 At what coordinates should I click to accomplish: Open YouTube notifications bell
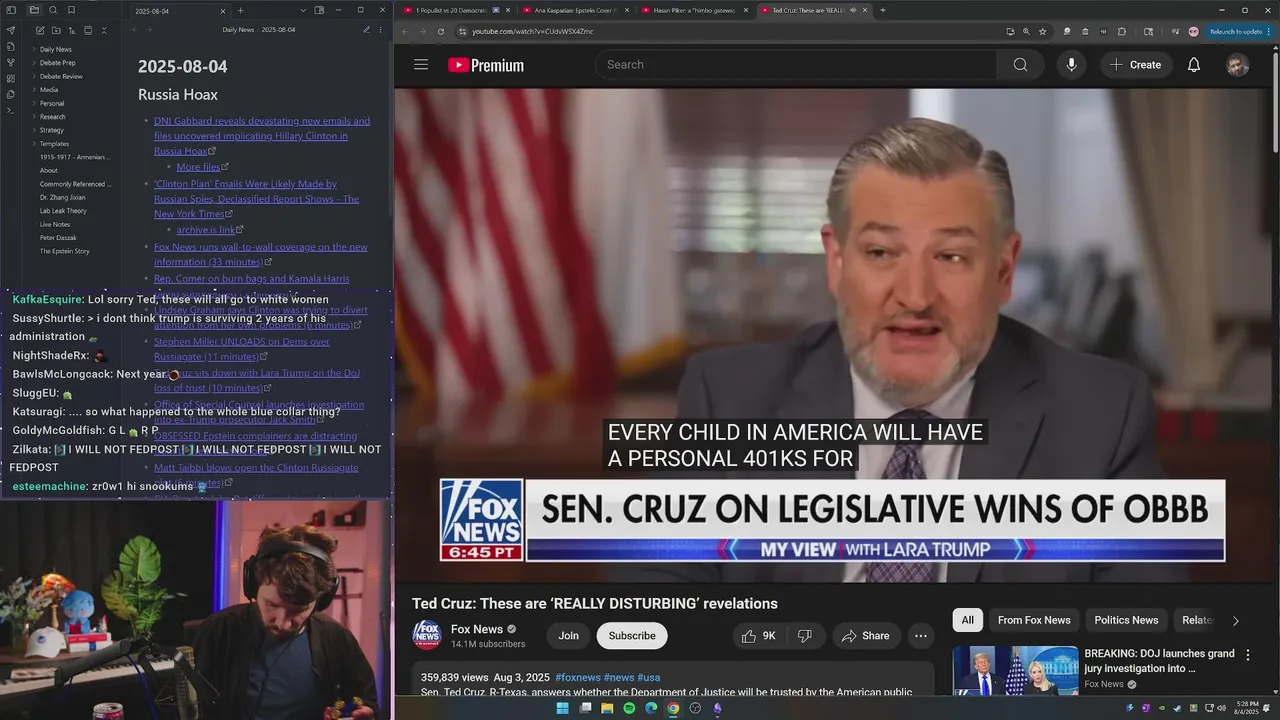(1194, 65)
